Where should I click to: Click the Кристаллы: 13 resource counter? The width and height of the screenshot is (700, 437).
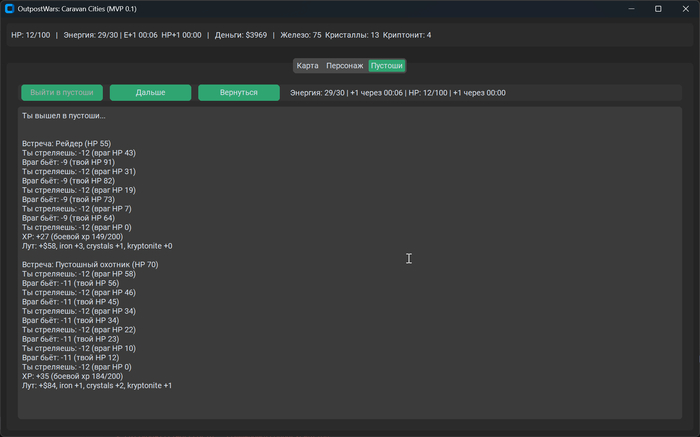point(352,35)
